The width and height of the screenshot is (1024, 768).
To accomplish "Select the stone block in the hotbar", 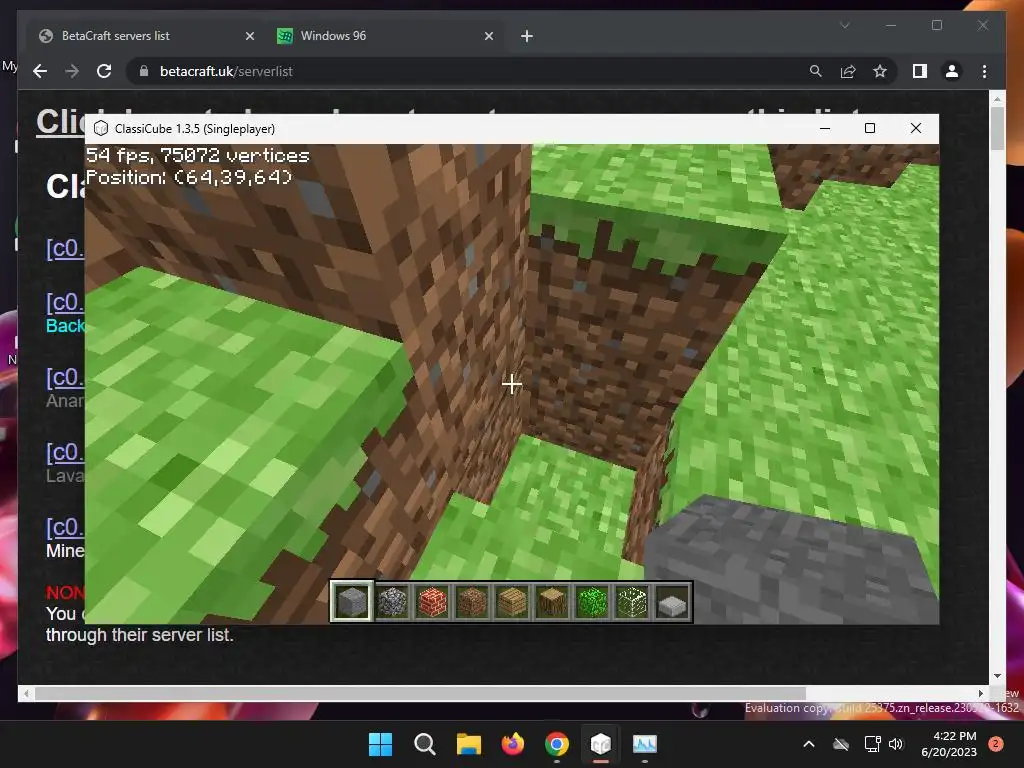I will (352, 601).
